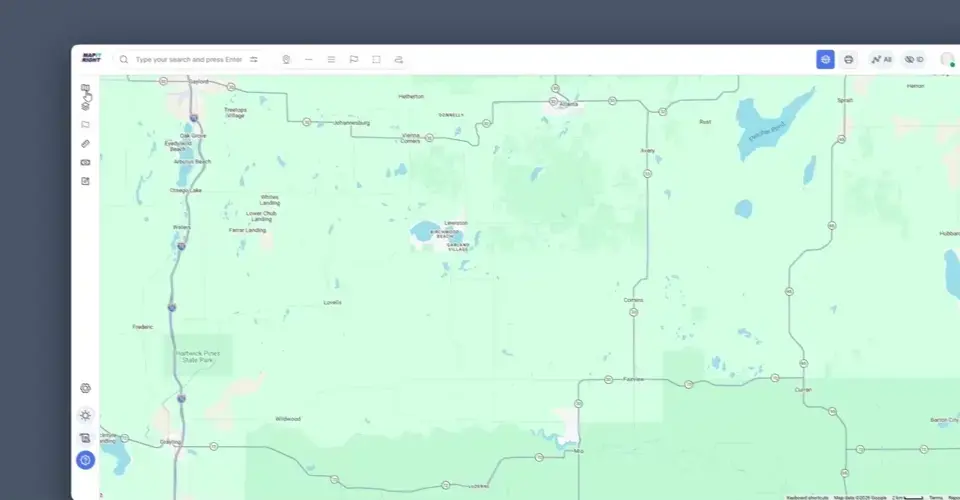The height and width of the screenshot is (500, 960).
Task: Click the 'Frederic' map label
Action: pyautogui.click(x=143, y=327)
